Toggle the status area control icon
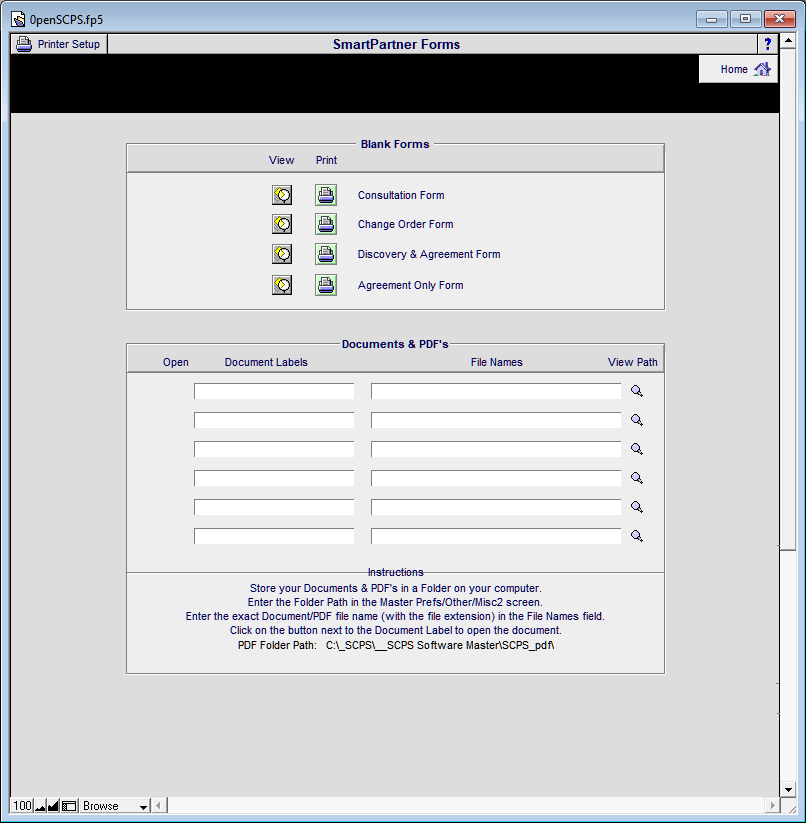 [69, 806]
